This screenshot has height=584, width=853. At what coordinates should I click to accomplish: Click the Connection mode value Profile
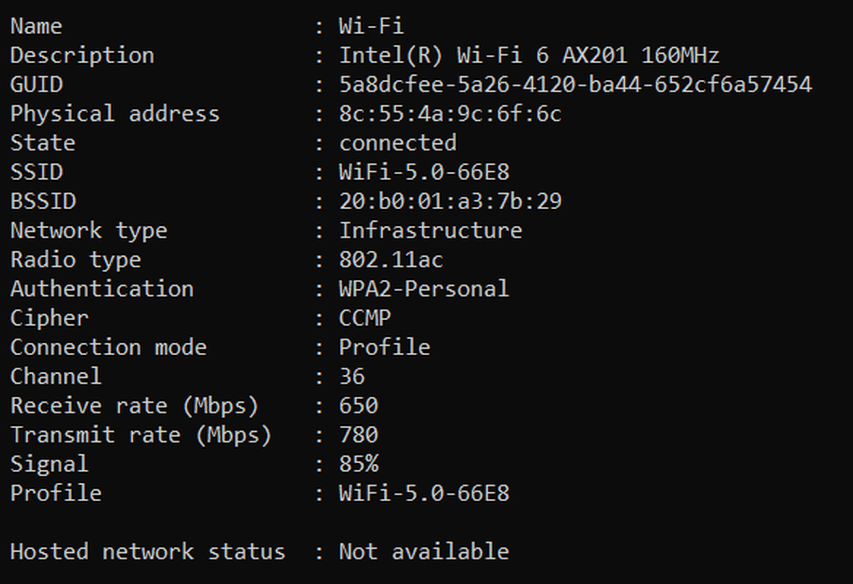pos(385,347)
